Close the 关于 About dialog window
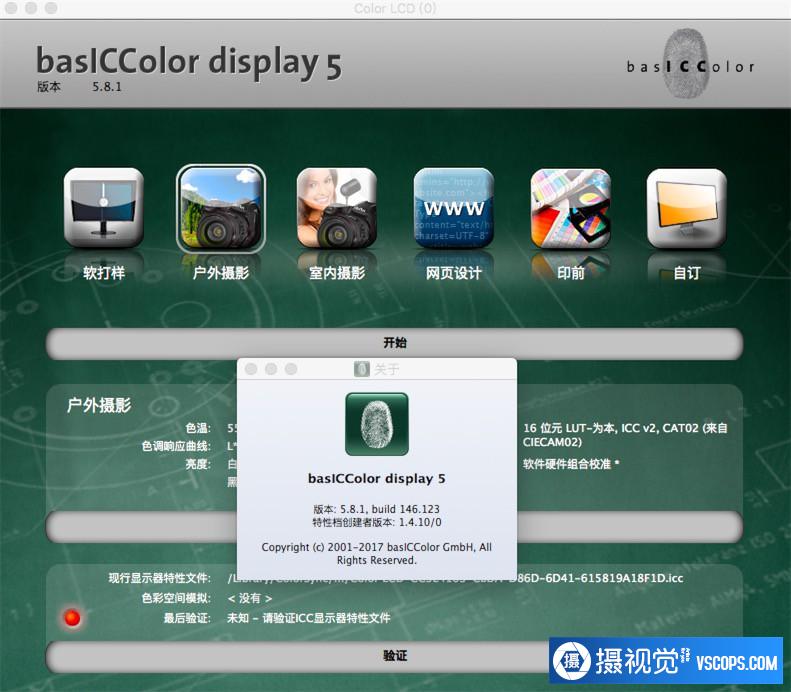The image size is (791, 692). point(251,369)
